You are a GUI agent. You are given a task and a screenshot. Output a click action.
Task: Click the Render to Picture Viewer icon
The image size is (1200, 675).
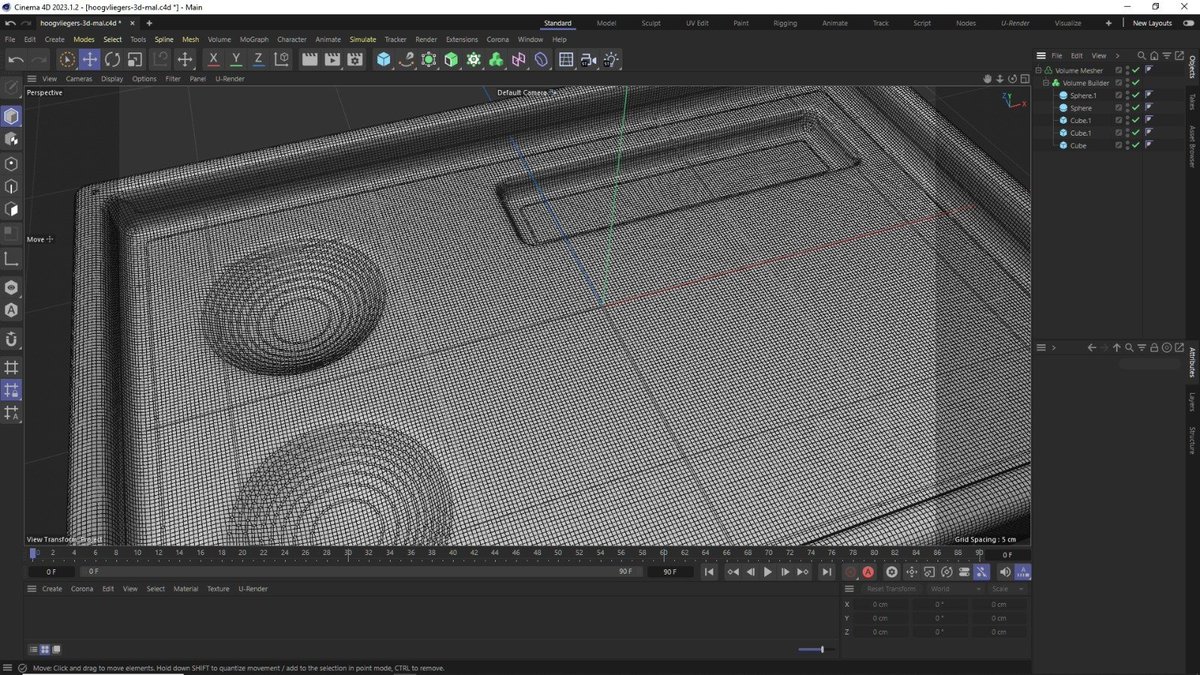click(331, 60)
